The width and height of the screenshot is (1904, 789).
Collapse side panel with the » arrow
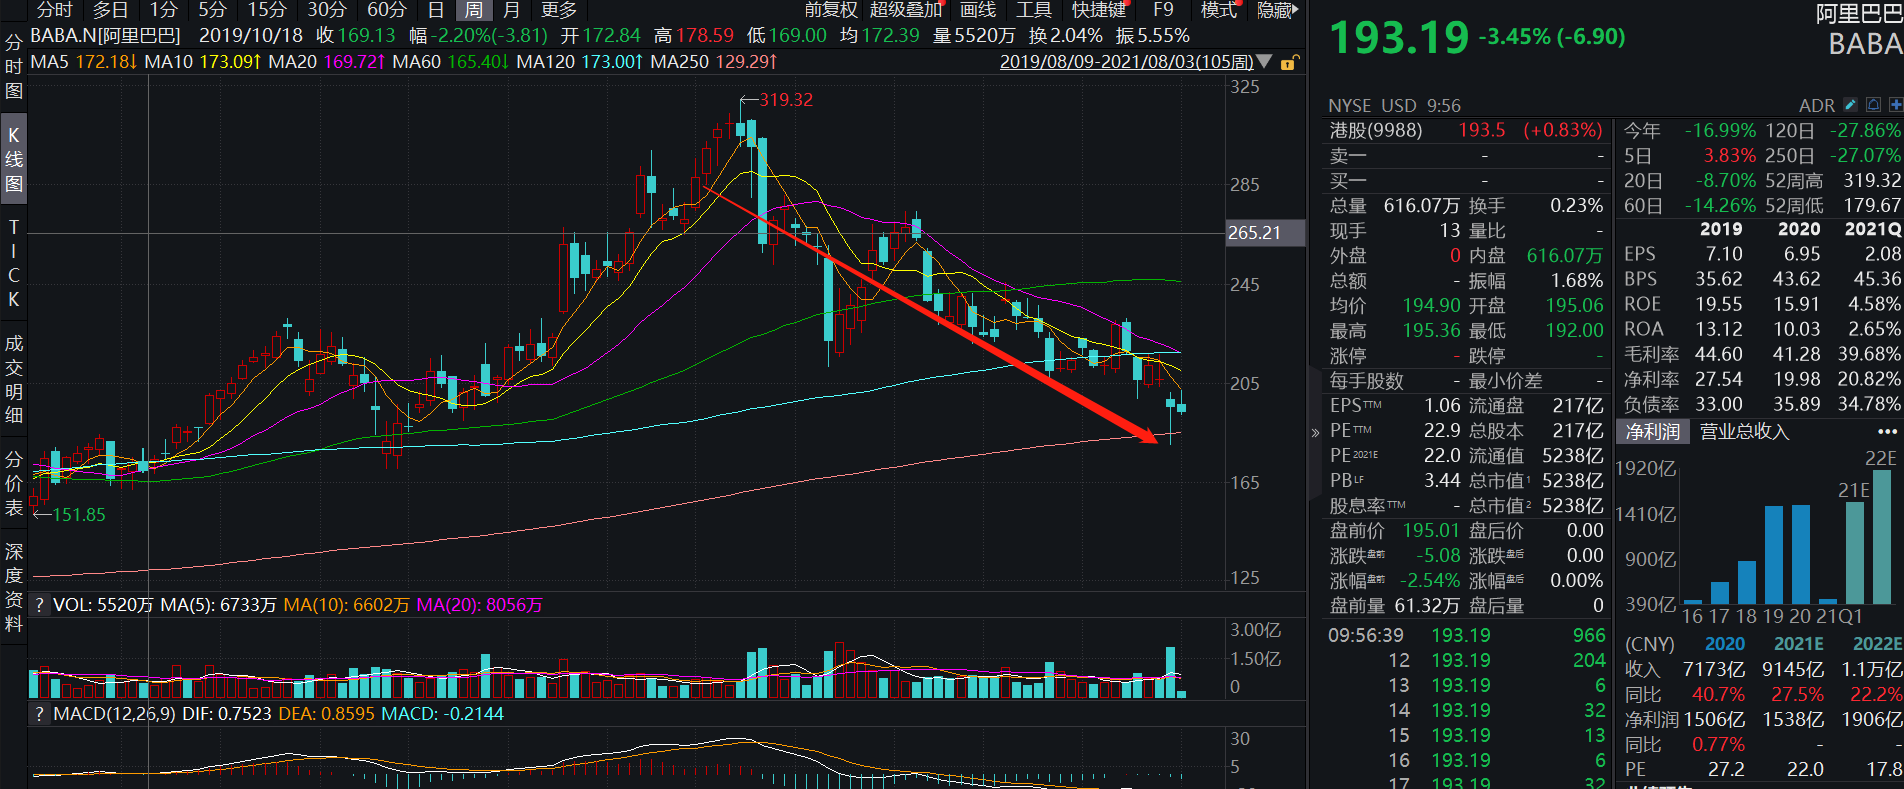pyautogui.click(x=1315, y=432)
